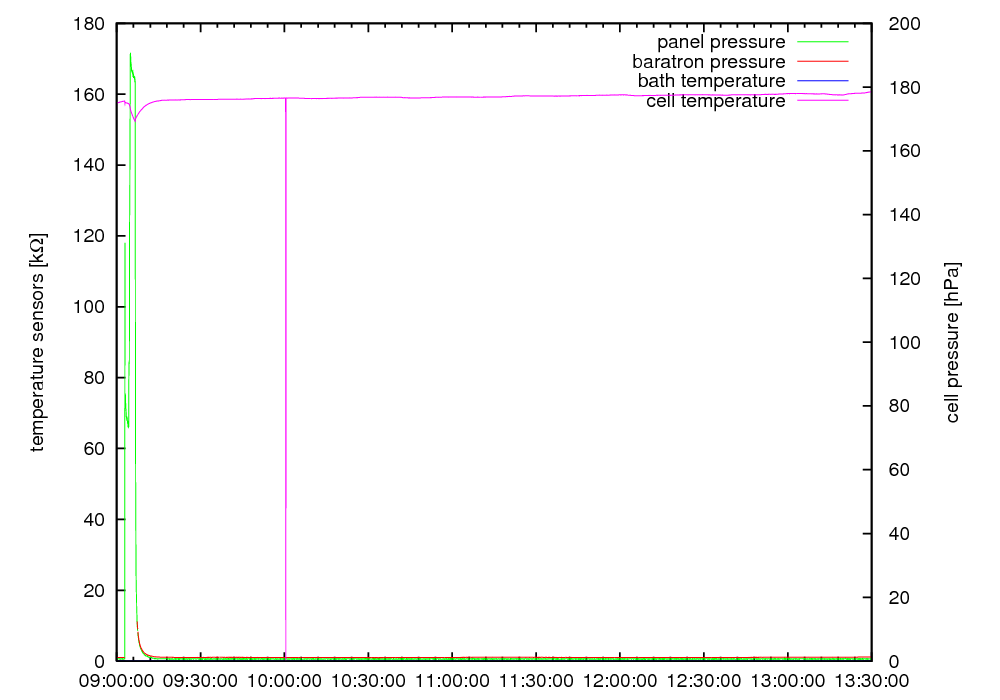Click the 13:30:00 time axis tick label
Screen dimensions: 1000x700
871,682
